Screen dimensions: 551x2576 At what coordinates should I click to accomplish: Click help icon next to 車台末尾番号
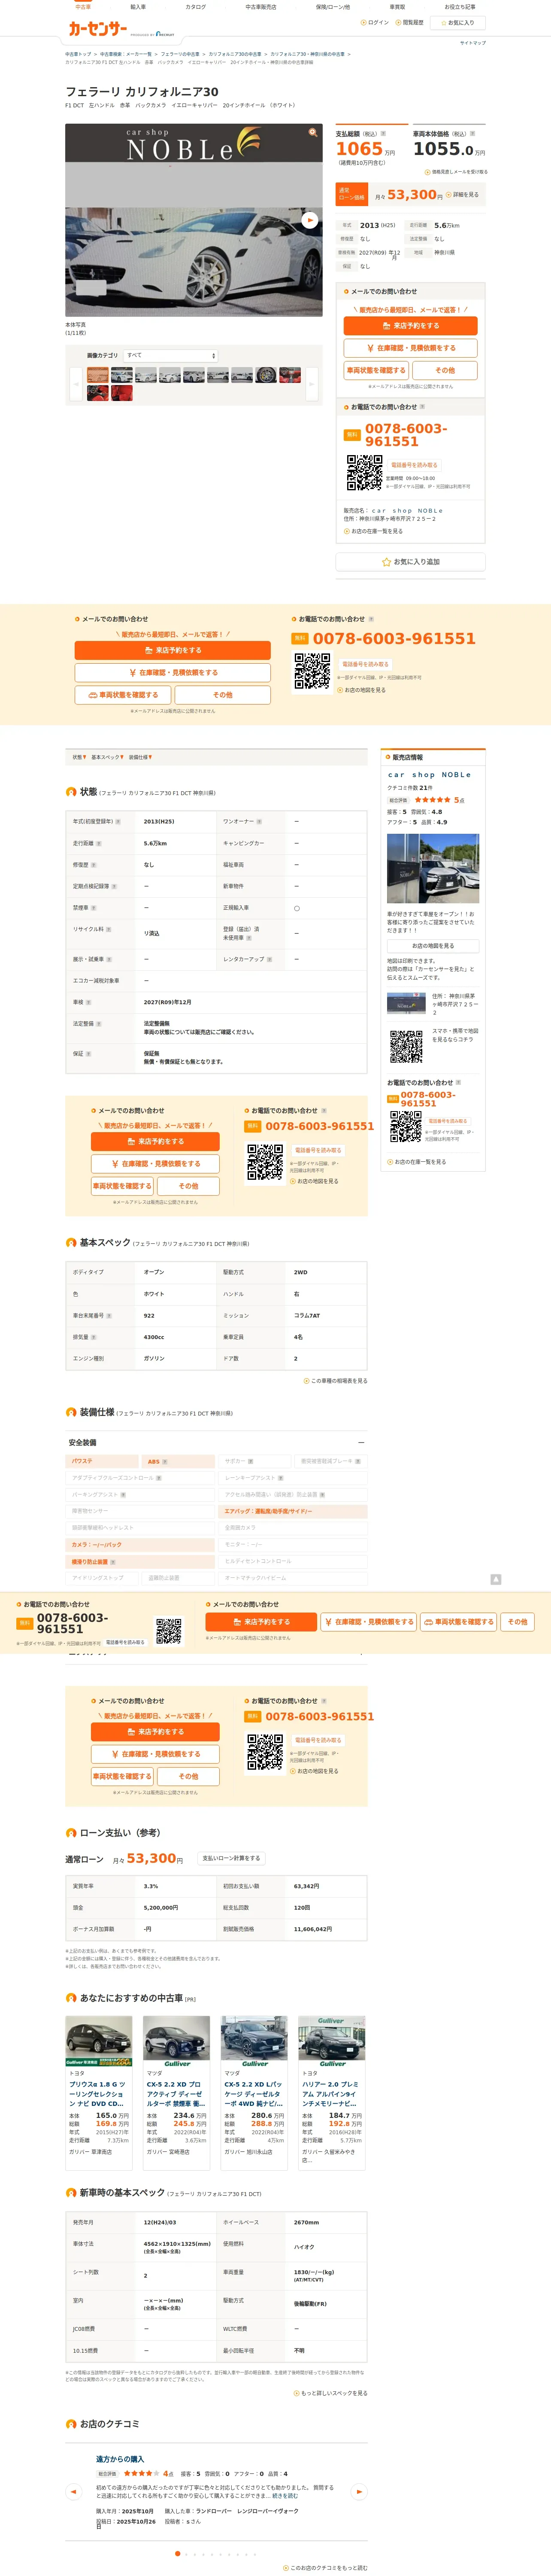click(109, 1316)
